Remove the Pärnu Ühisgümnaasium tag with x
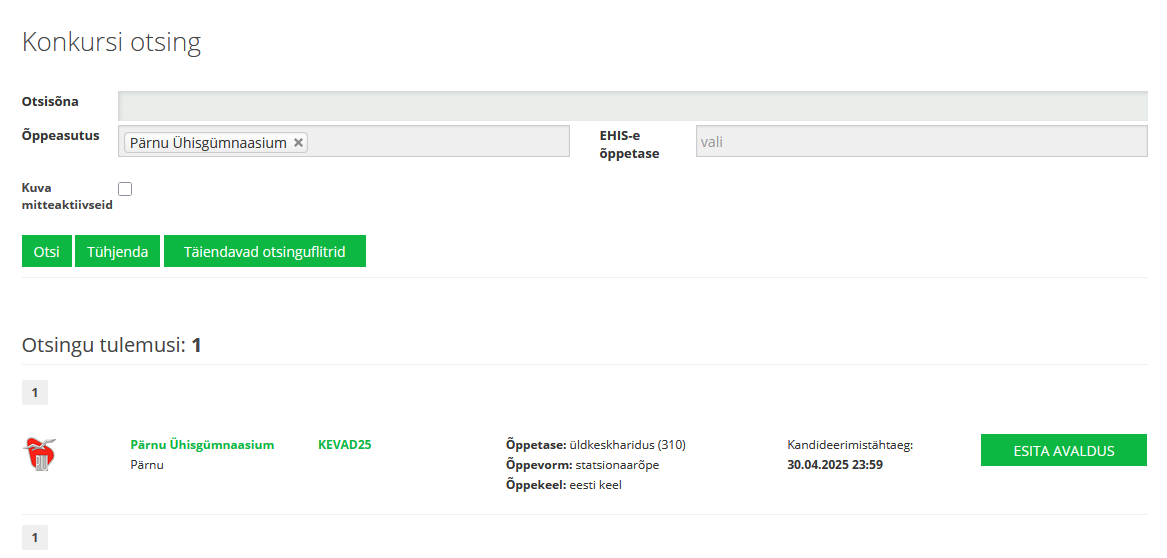Image resolution: width=1167 pixels, height=558 pixels. [298, 143]
